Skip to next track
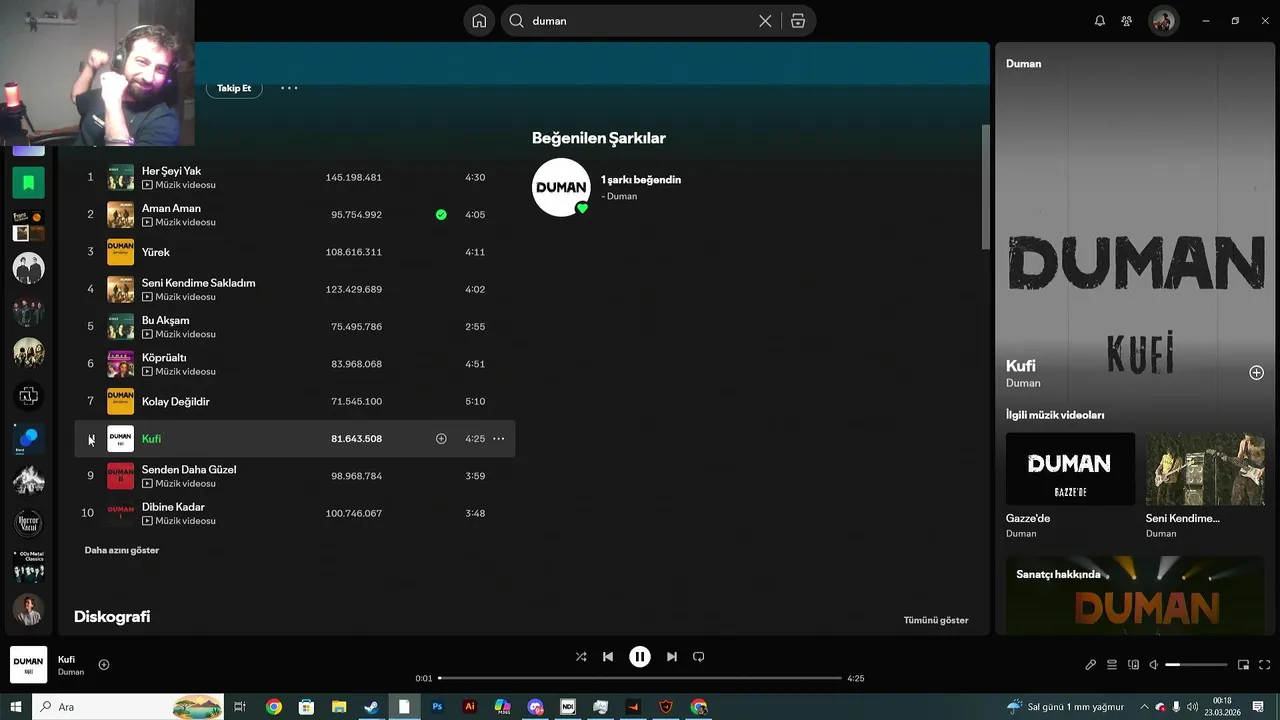This screenshot has height=720, width=1280. coord(672,657)
